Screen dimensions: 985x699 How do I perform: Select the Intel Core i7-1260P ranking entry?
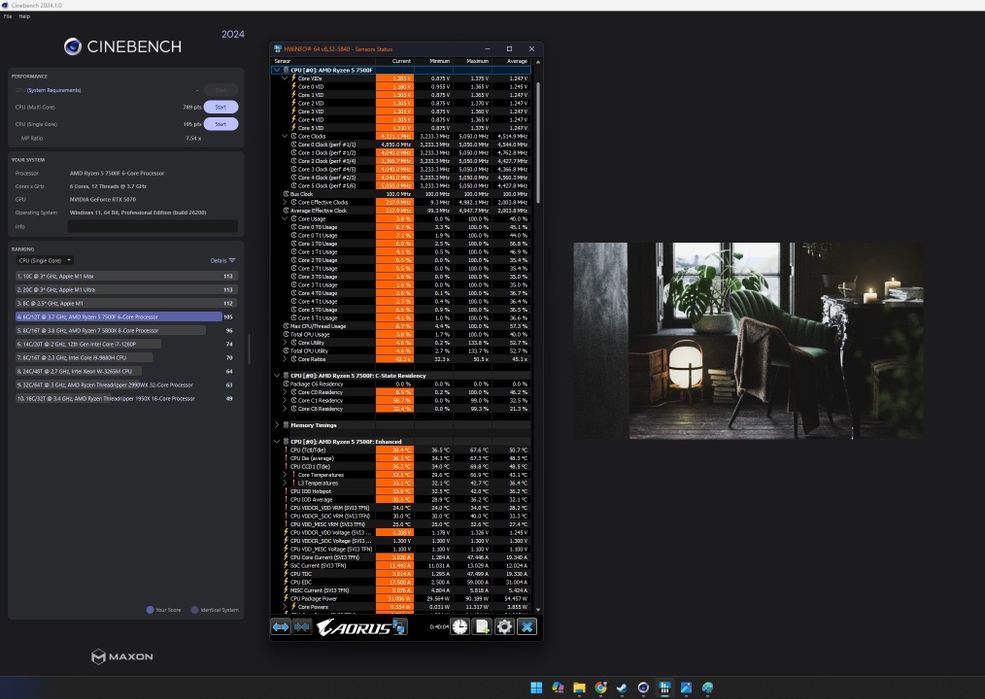click(126, 344)
